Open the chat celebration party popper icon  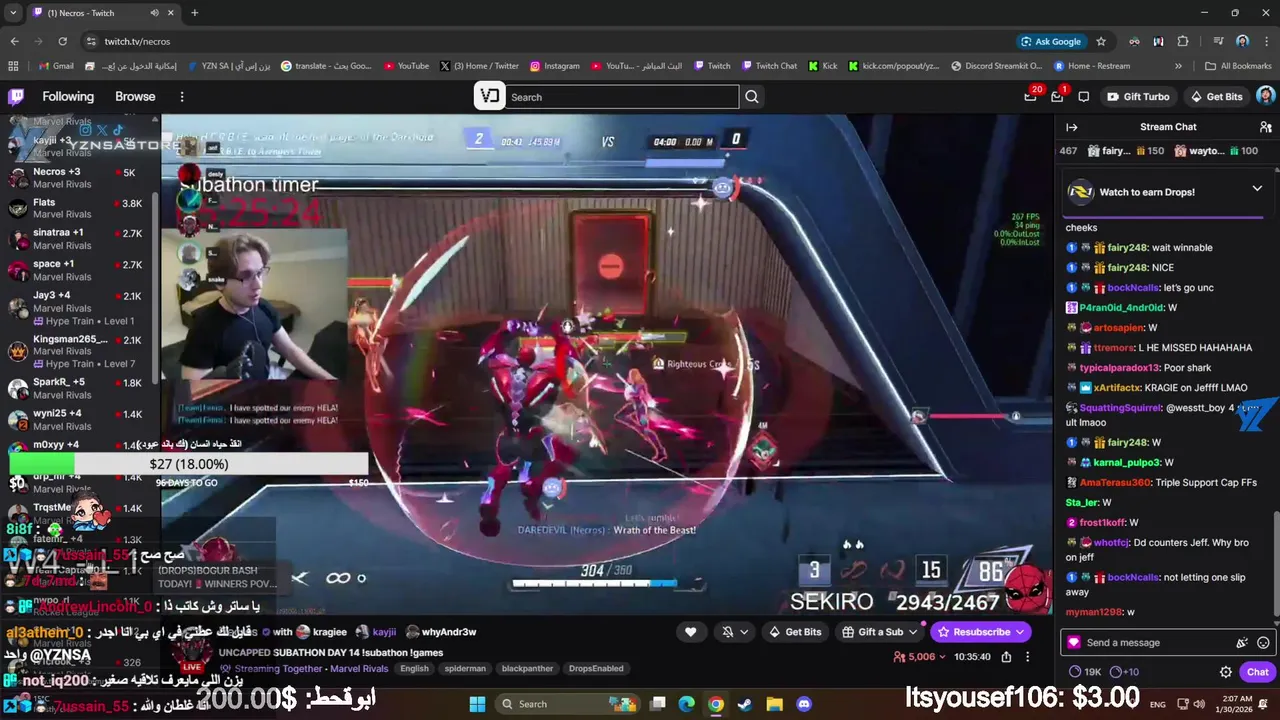pyautogui.click(x=1242, y=643)
